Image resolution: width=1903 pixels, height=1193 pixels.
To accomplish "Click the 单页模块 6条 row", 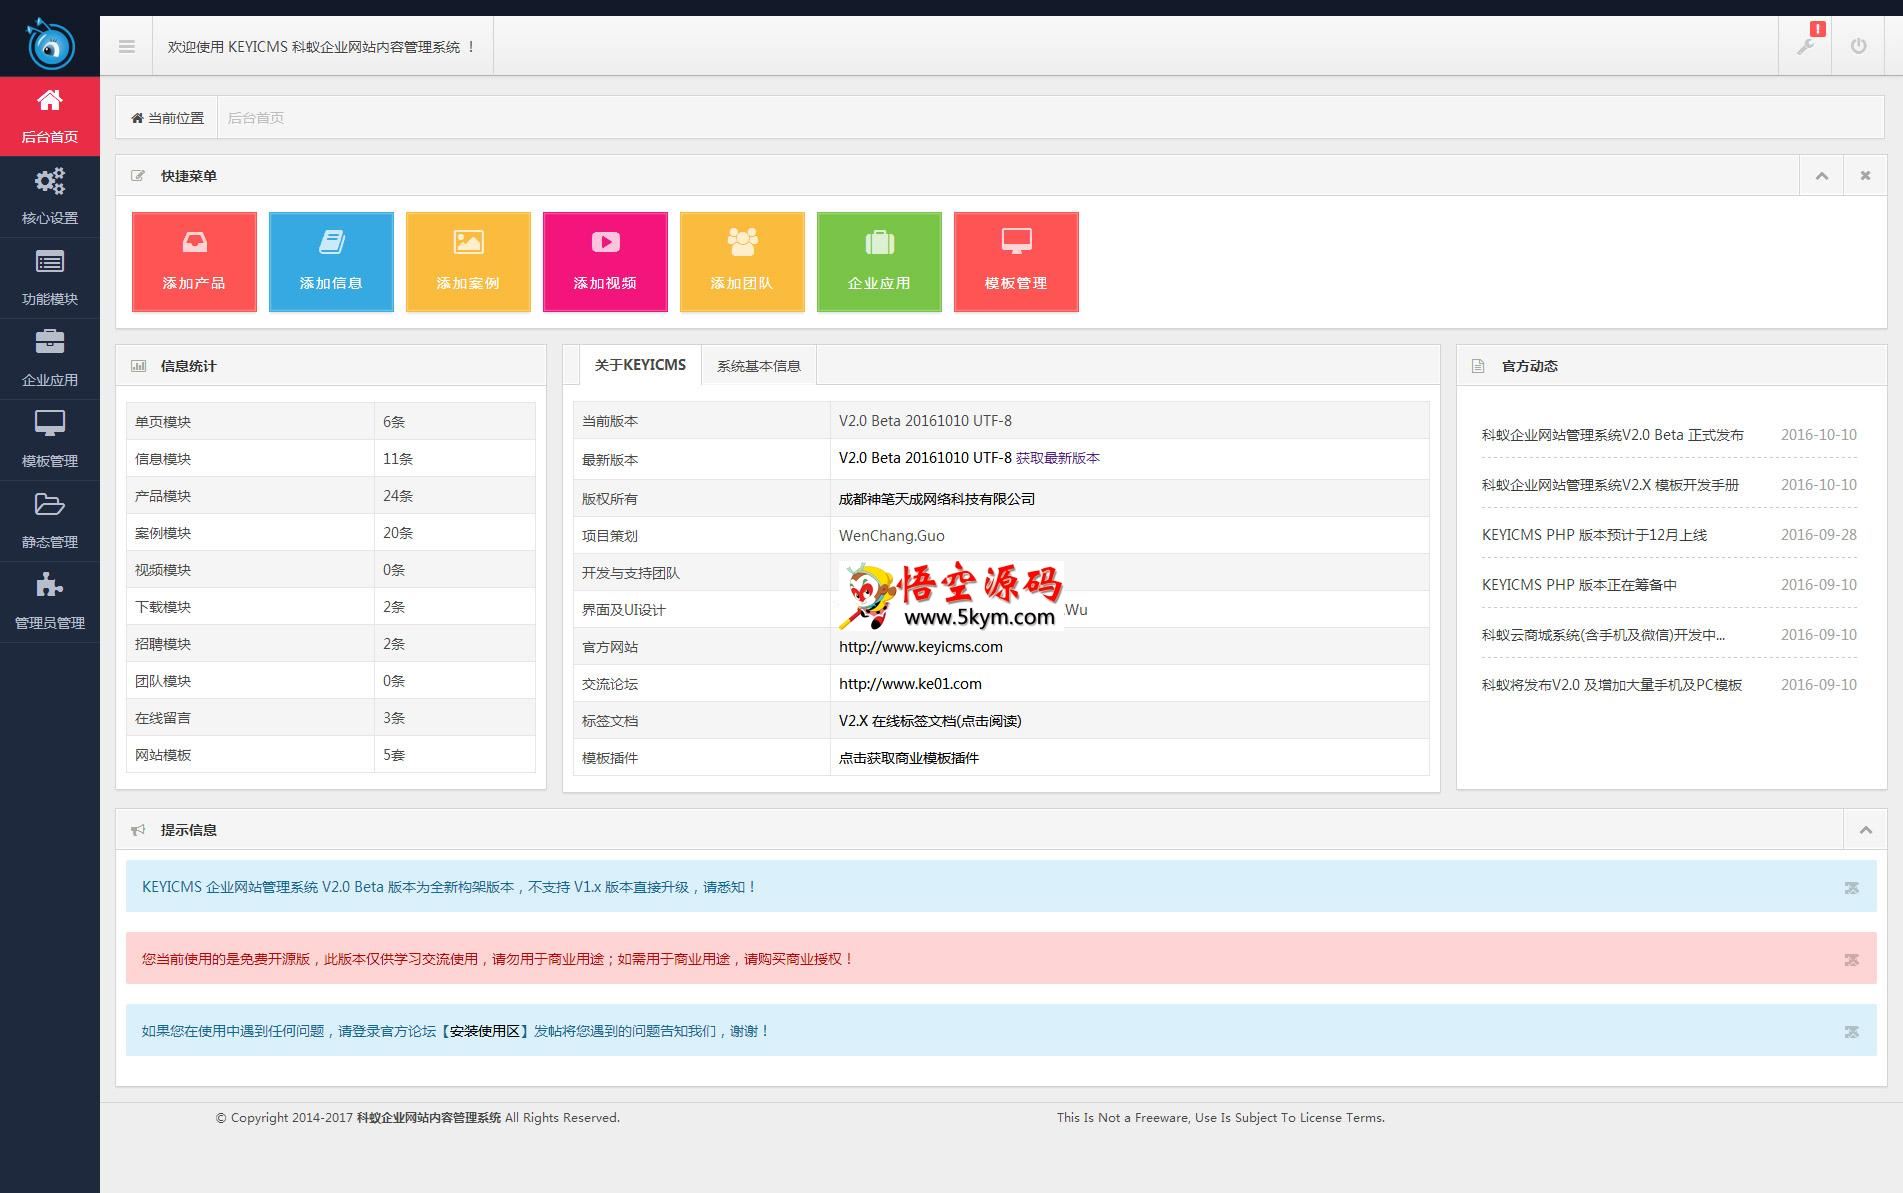I will pos(331,422).
